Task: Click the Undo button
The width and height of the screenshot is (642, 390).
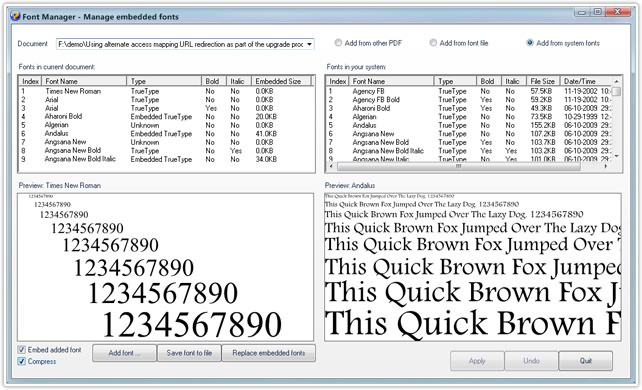Action: tap(531, 361)
